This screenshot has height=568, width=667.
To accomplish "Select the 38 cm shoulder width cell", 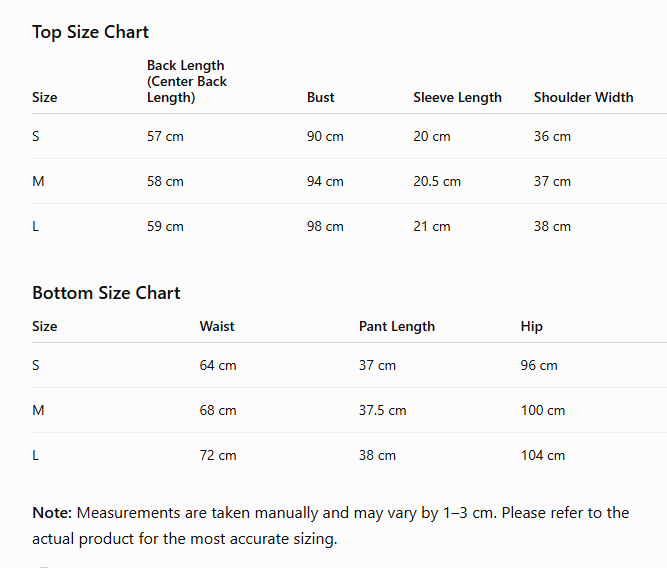I will pyautogui.click(x=552, y=226).
